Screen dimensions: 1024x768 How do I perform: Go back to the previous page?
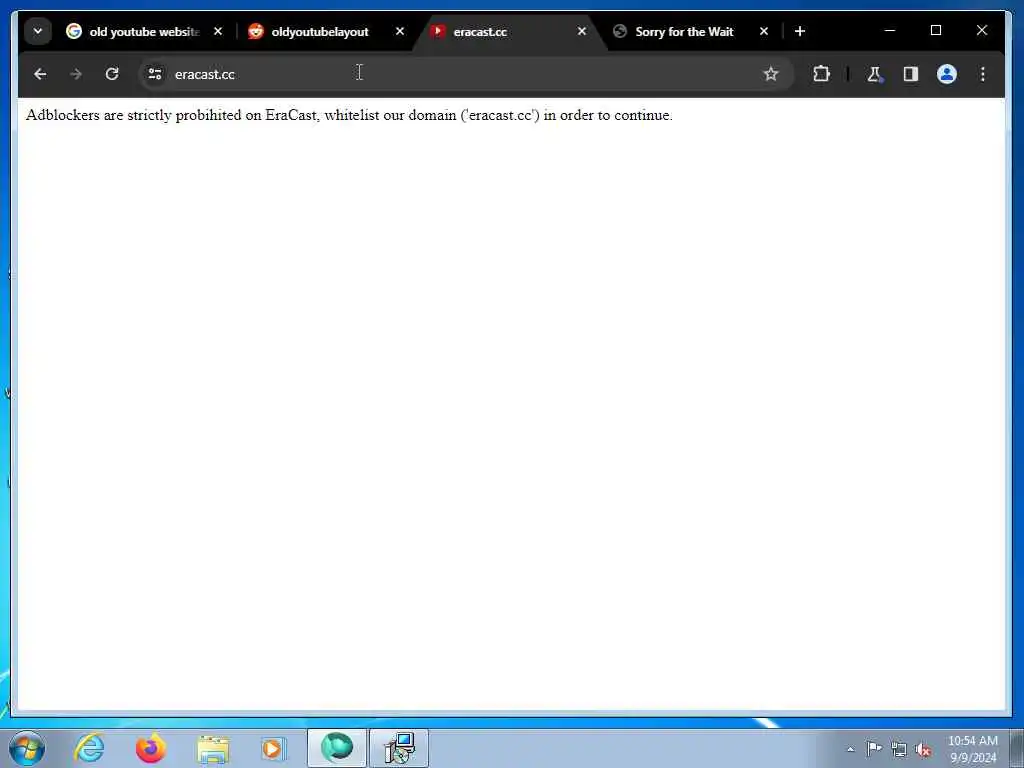40,74
